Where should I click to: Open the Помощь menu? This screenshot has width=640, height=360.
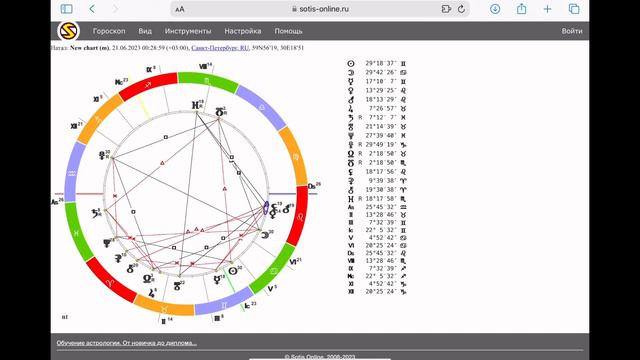[289, 31]
